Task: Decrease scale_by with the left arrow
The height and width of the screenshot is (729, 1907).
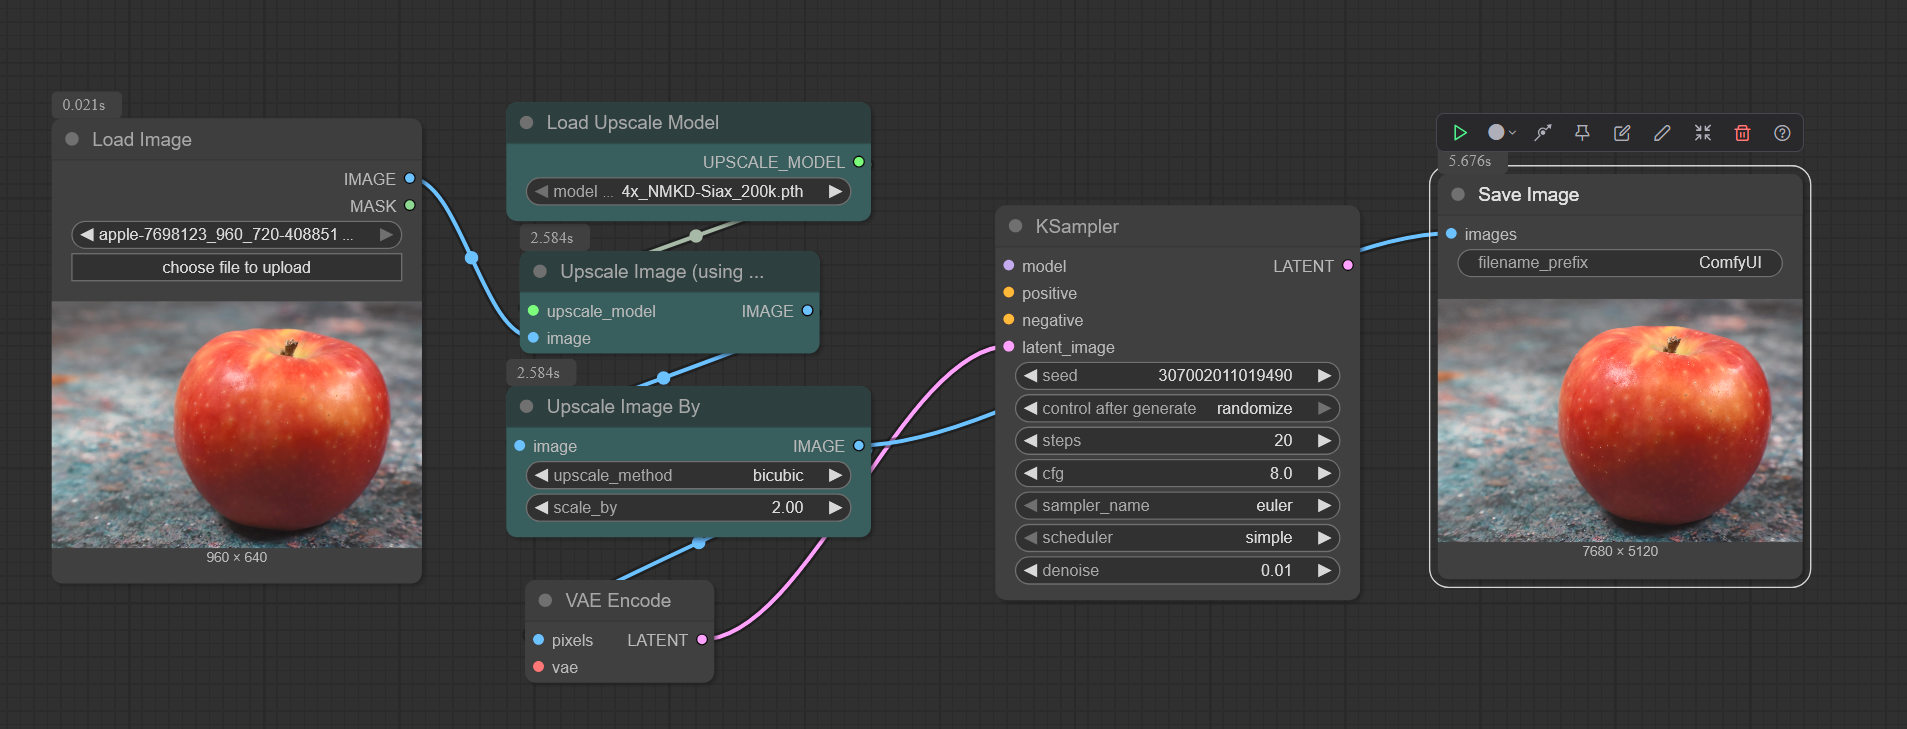Action: click(541, 507)
